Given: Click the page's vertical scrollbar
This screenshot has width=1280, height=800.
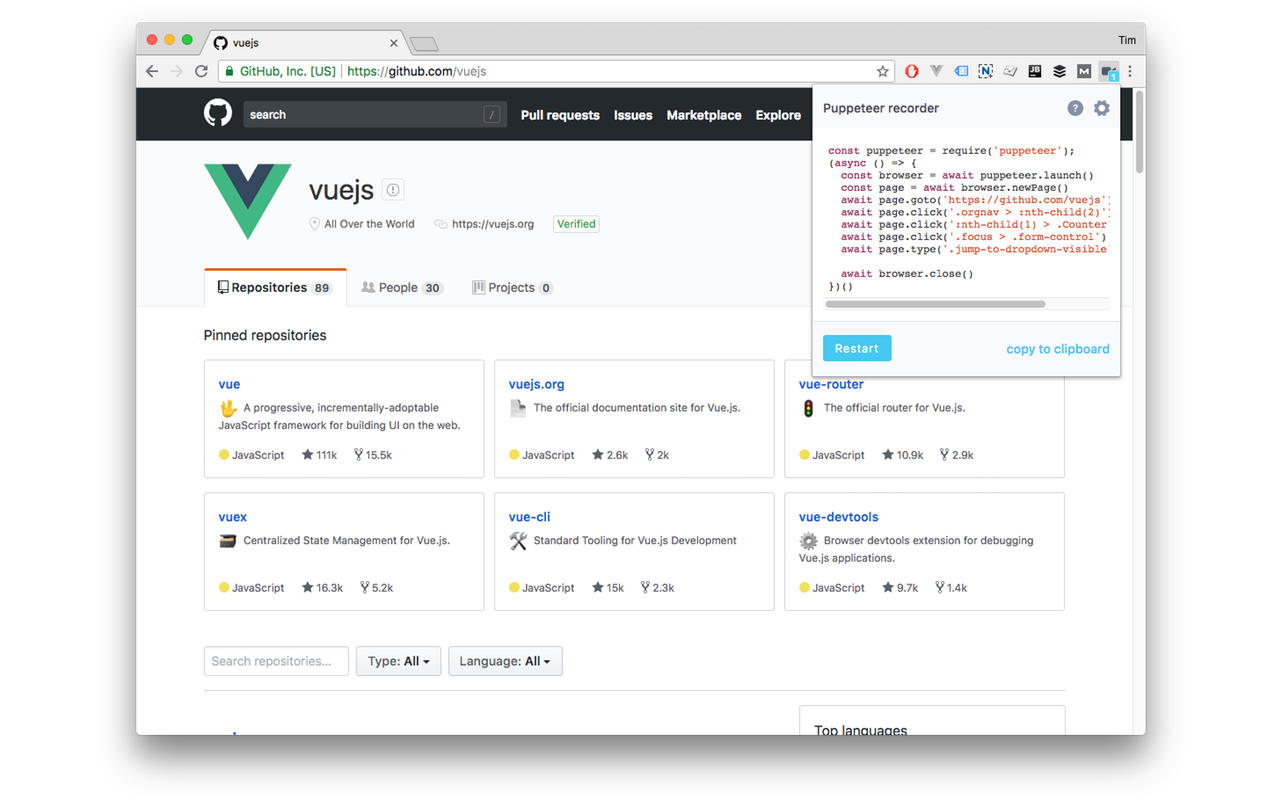Looking at the screenshot, I should click(1139, 130).
